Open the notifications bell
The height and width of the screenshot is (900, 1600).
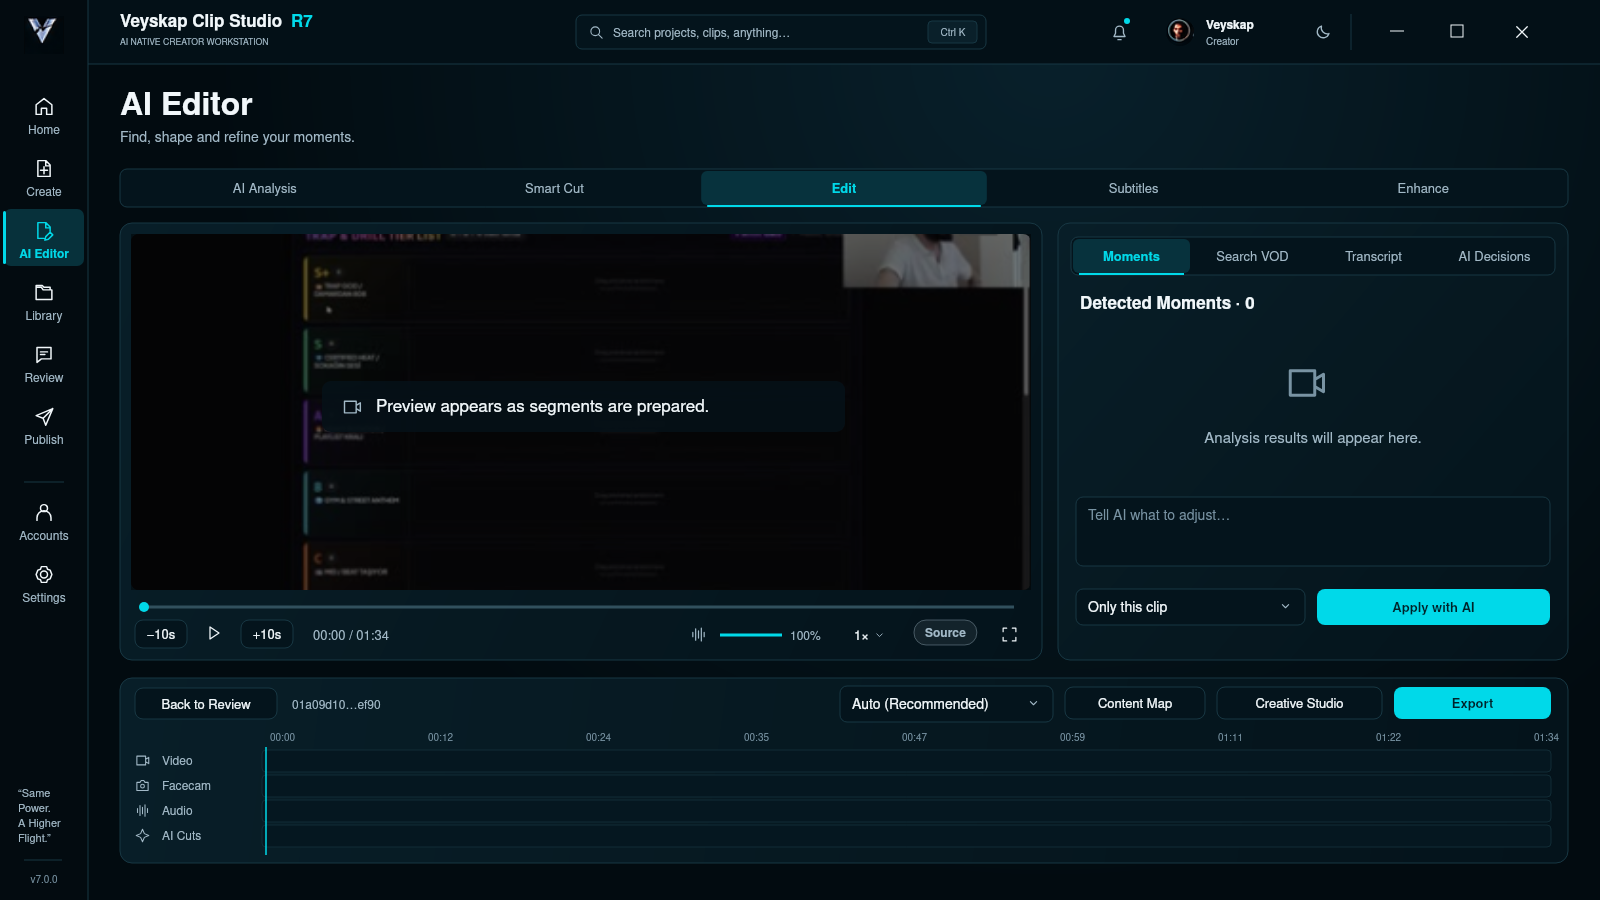pyautogui.click(x=1120, y=32)
